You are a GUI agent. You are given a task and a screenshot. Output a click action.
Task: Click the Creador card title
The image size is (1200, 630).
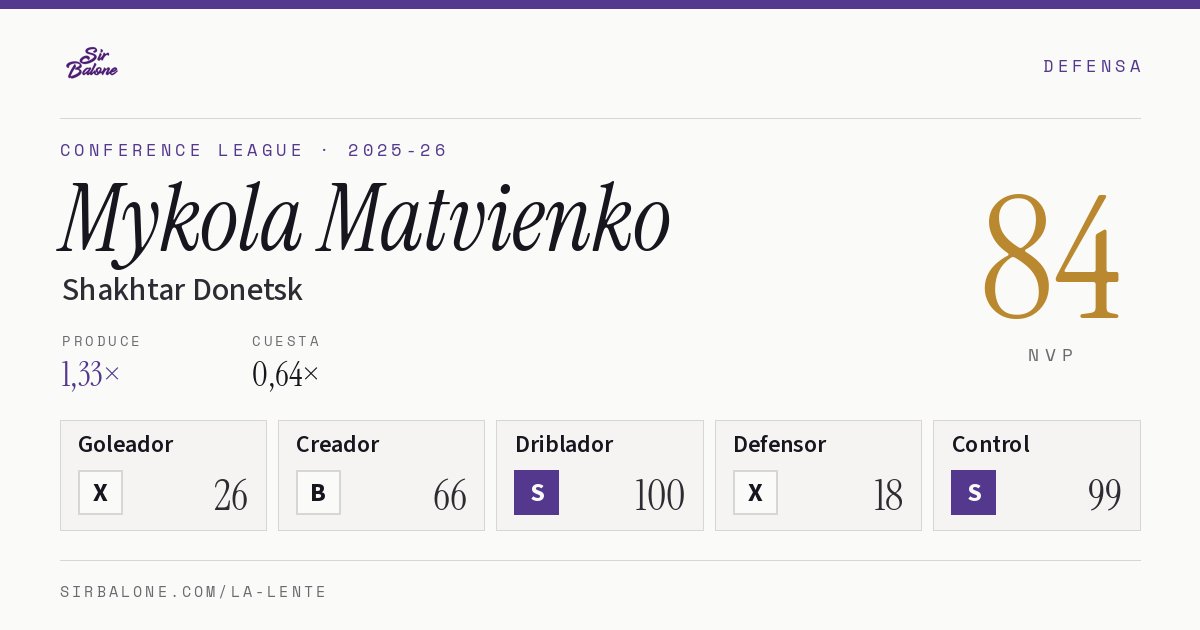coord(338,444)
